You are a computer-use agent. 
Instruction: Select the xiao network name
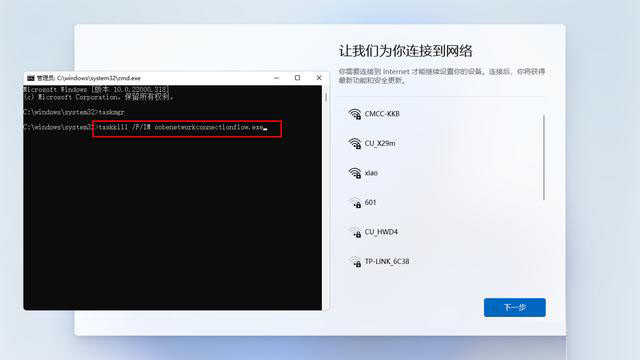tap(371, 173)
